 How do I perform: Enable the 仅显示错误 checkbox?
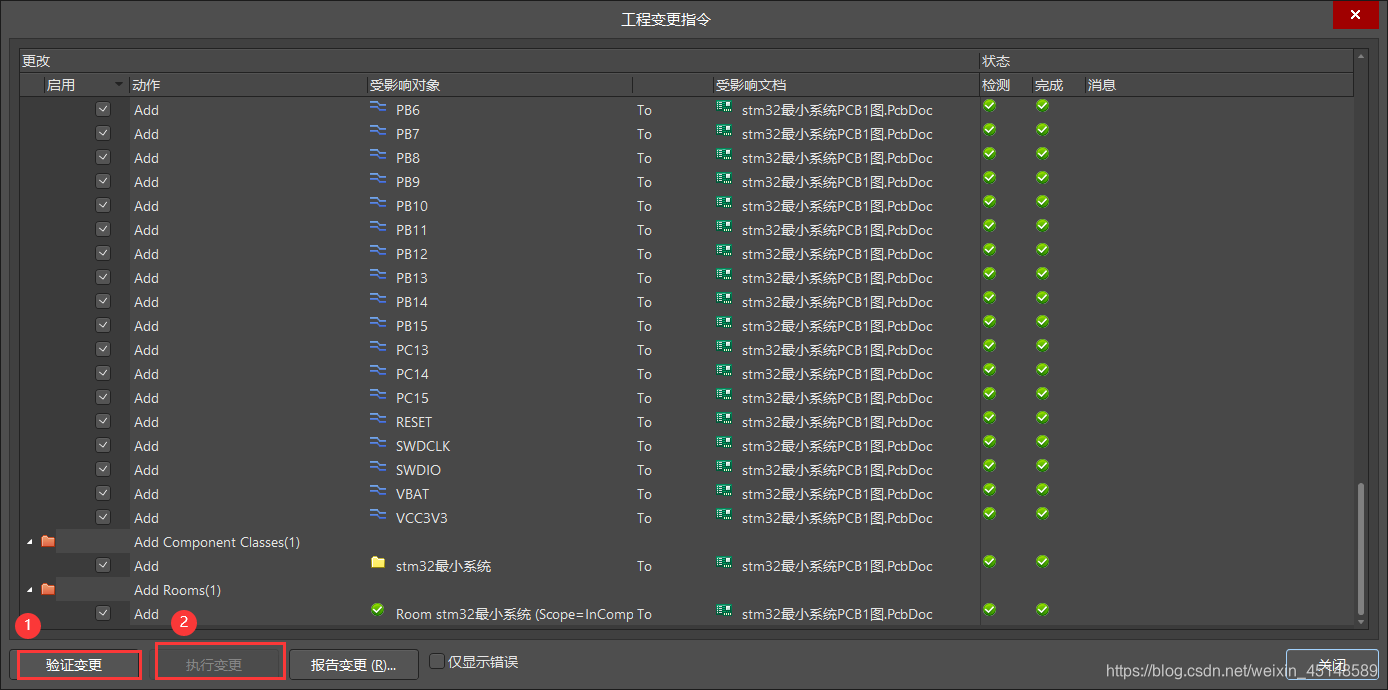[437, 660]
